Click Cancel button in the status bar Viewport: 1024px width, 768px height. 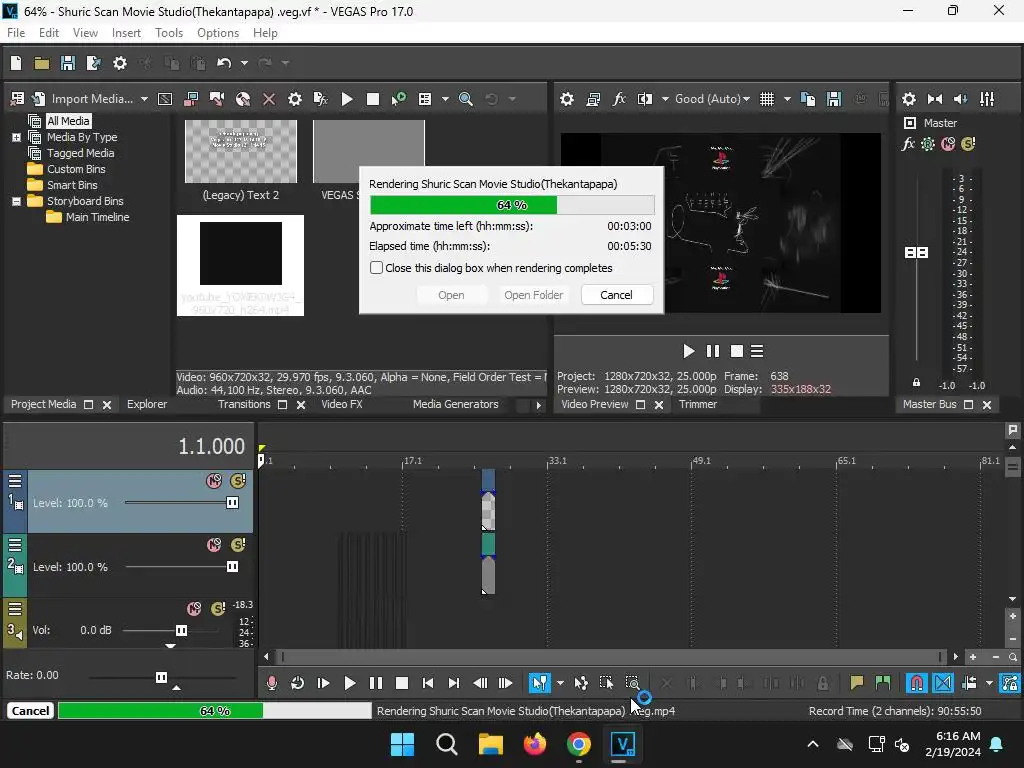(x=30, y=711)
